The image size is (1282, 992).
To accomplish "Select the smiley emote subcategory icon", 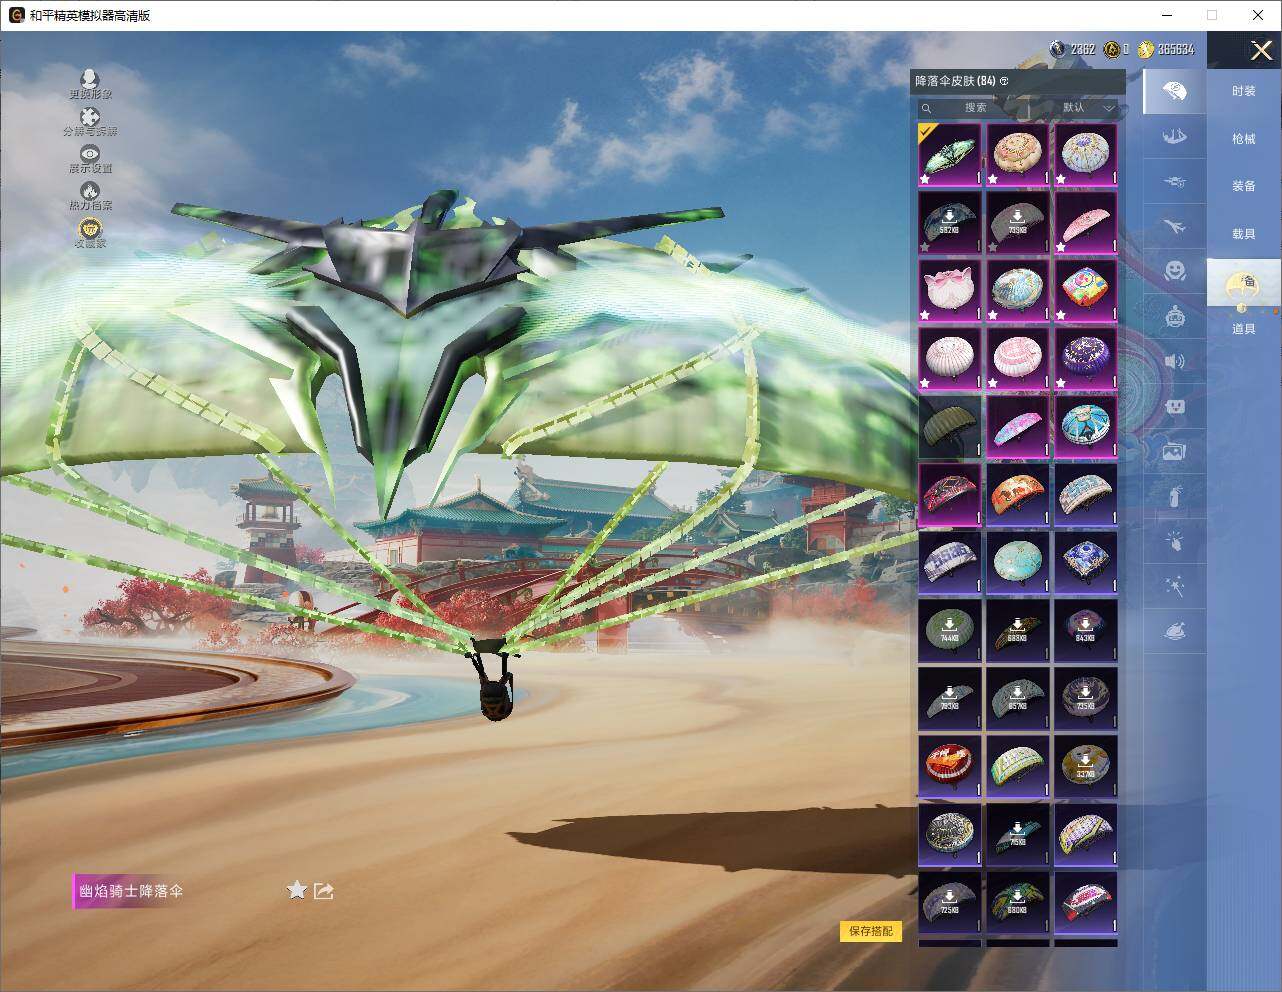I will [x=1175, y=271].
